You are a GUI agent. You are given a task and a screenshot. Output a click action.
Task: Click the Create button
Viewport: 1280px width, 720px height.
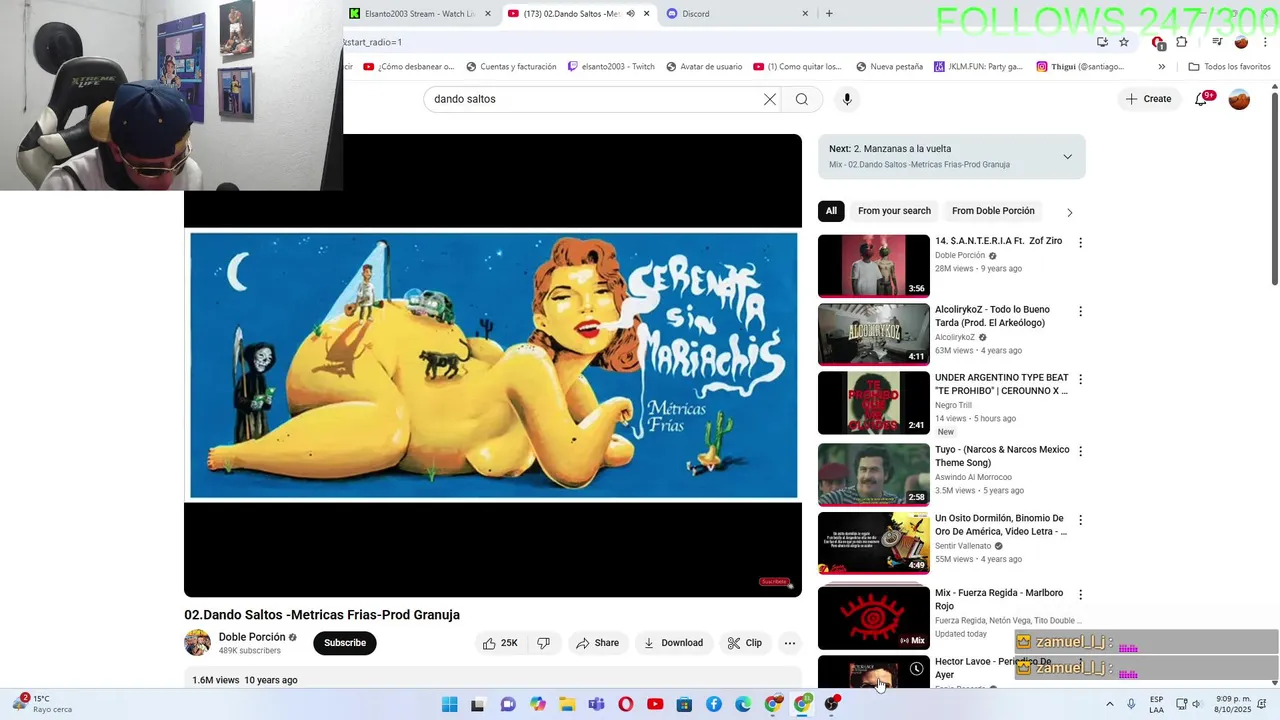pyautogui.click(x=1148, y=99)
